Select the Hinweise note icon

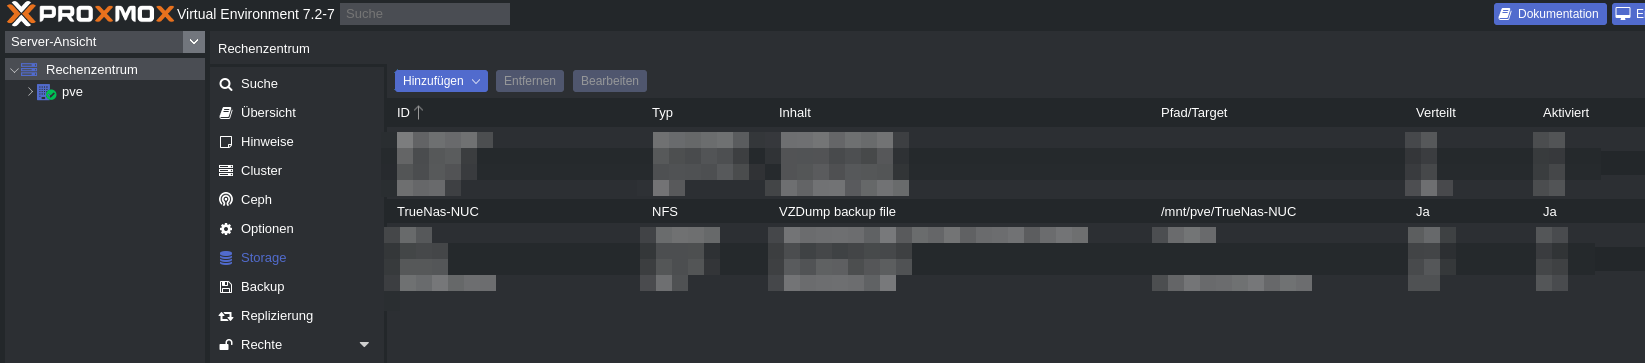(x=226, y=142)
